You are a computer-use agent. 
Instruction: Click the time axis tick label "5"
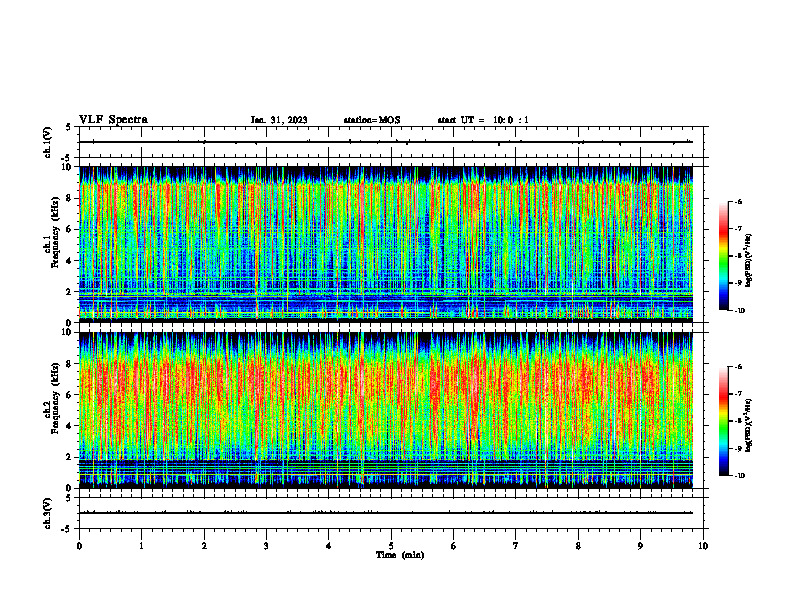[x=391, y=546]
